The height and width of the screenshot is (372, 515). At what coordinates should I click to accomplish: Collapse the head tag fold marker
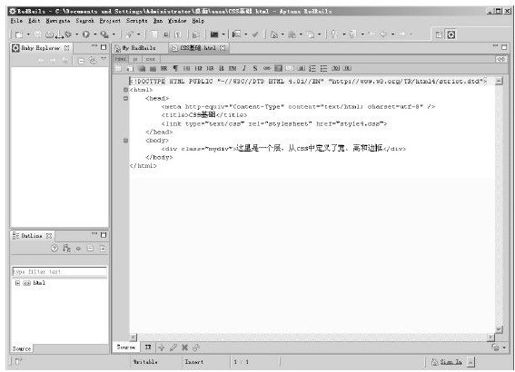(x=126, y=98)
